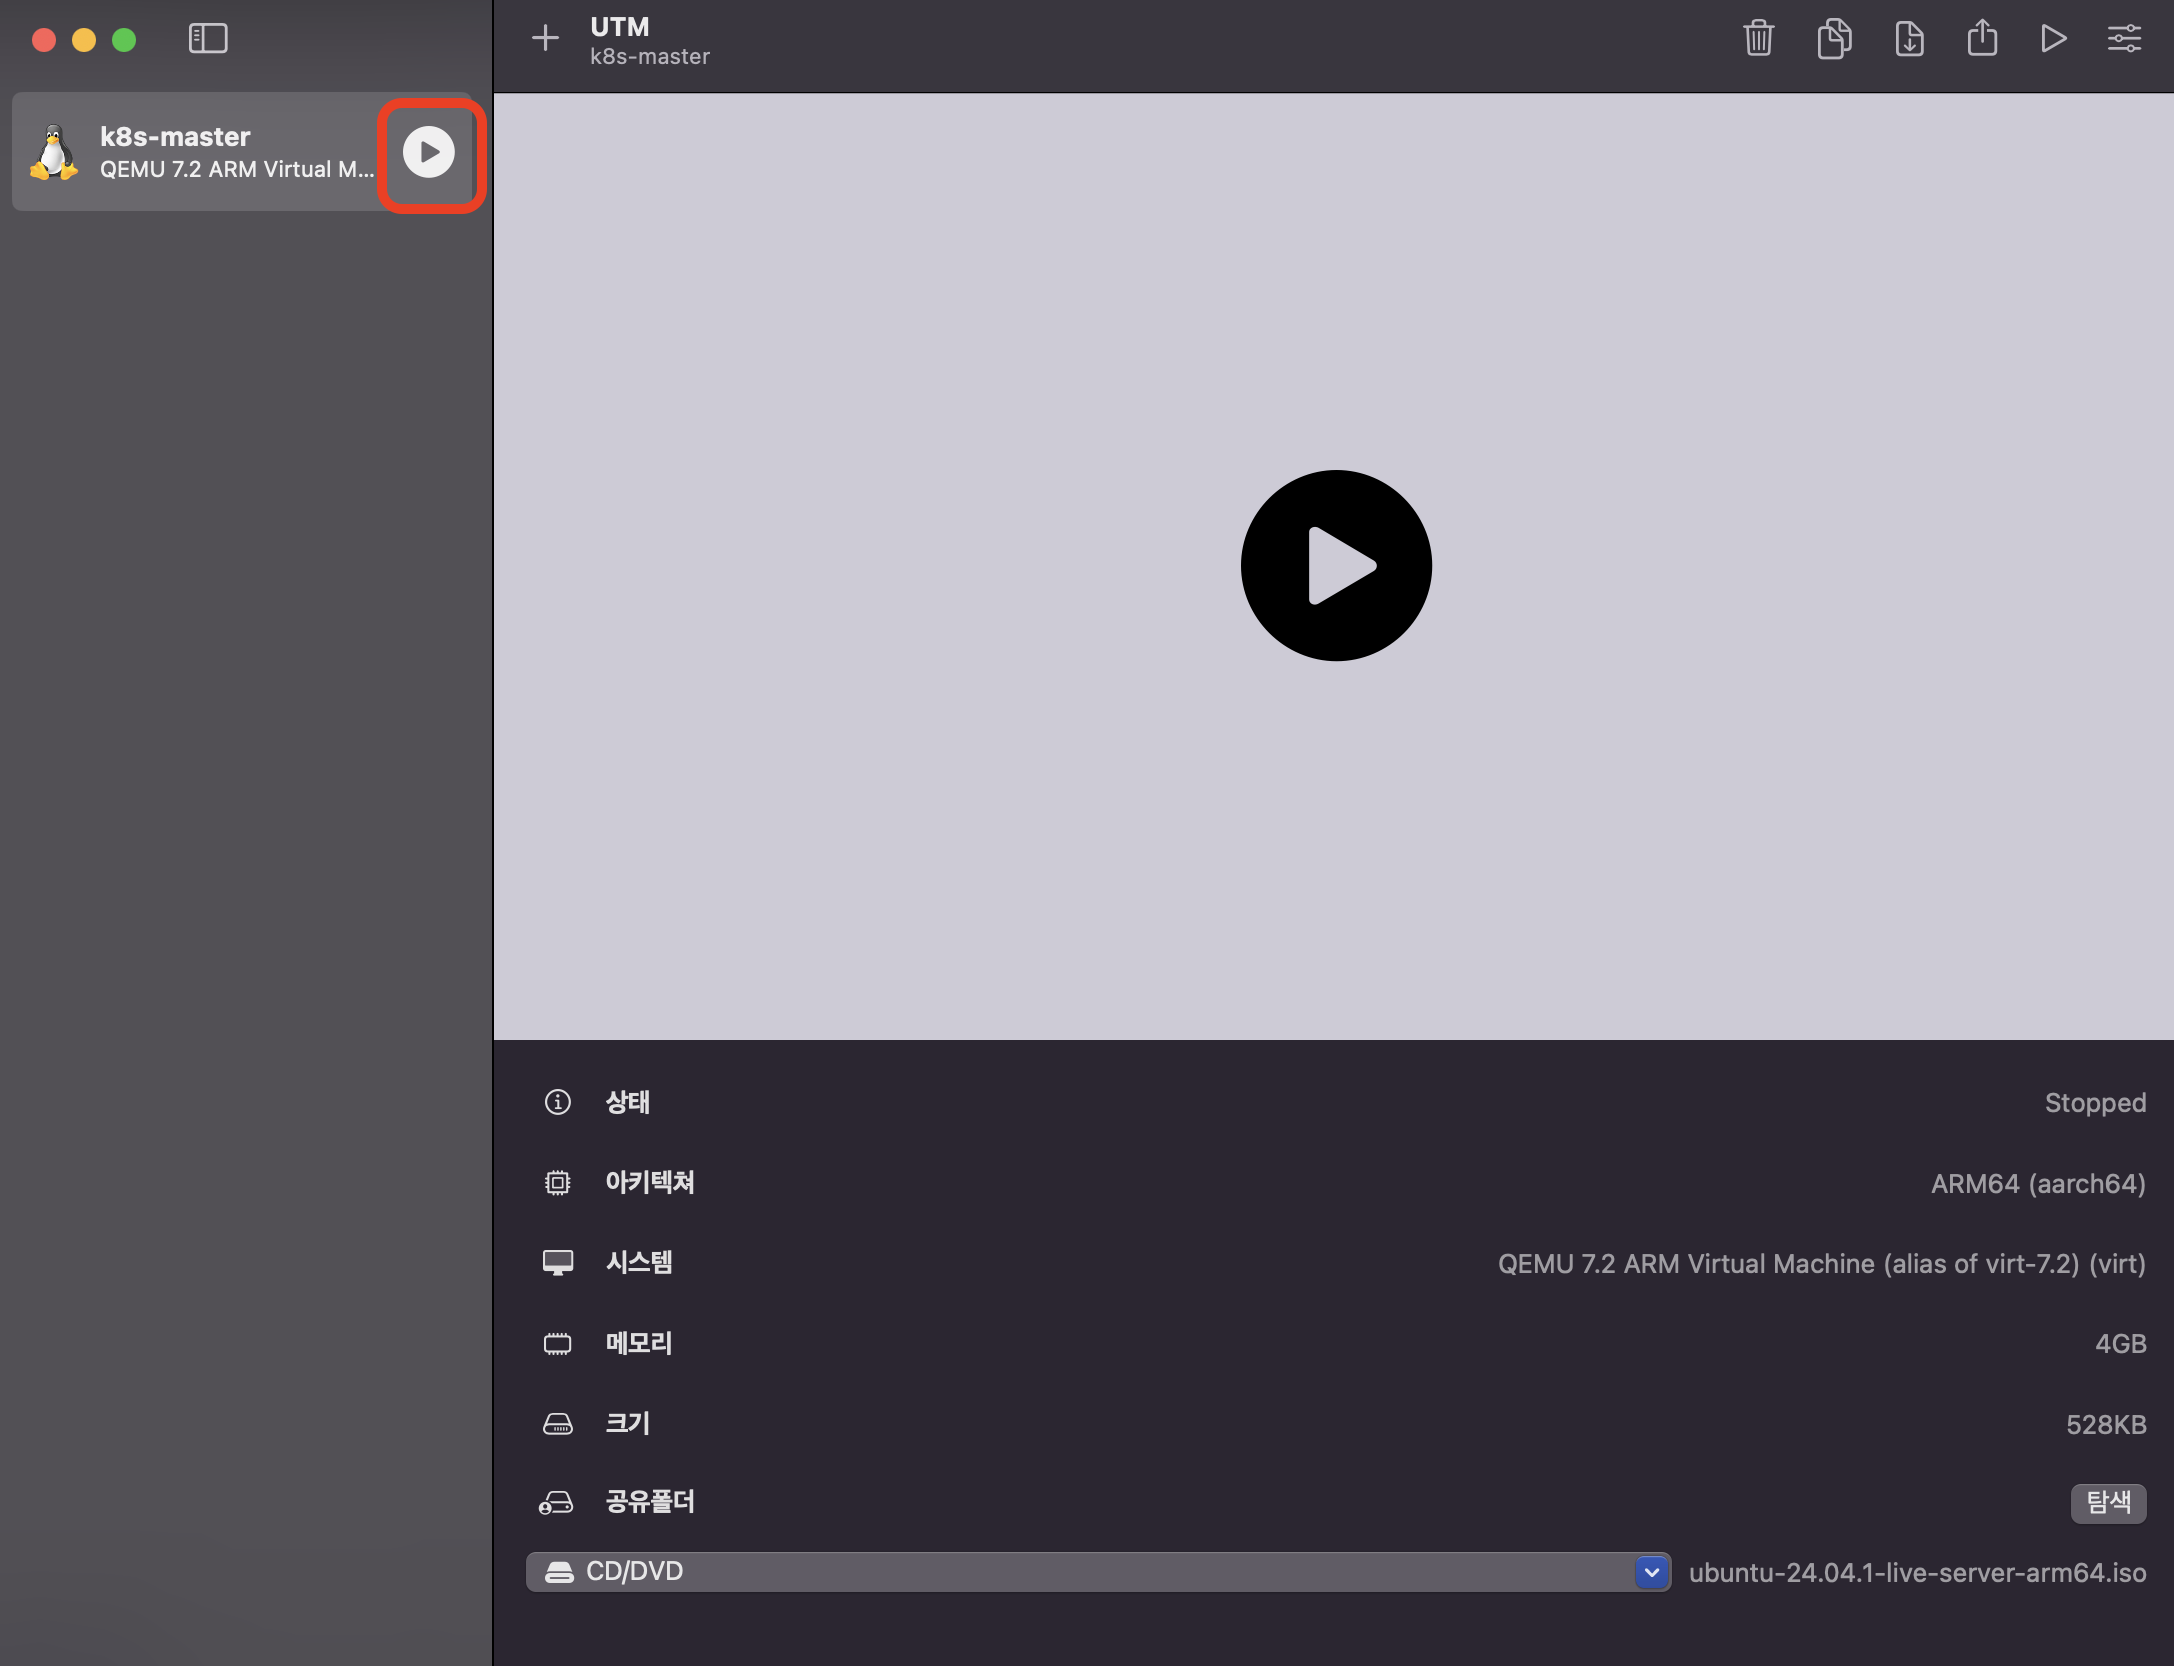Image resolution: width=2174 pixels, height=1666 pixels.
Task: Click the 공유폴더 shared folder icon
Action: pyautogui.click(x=556, y=1502)
